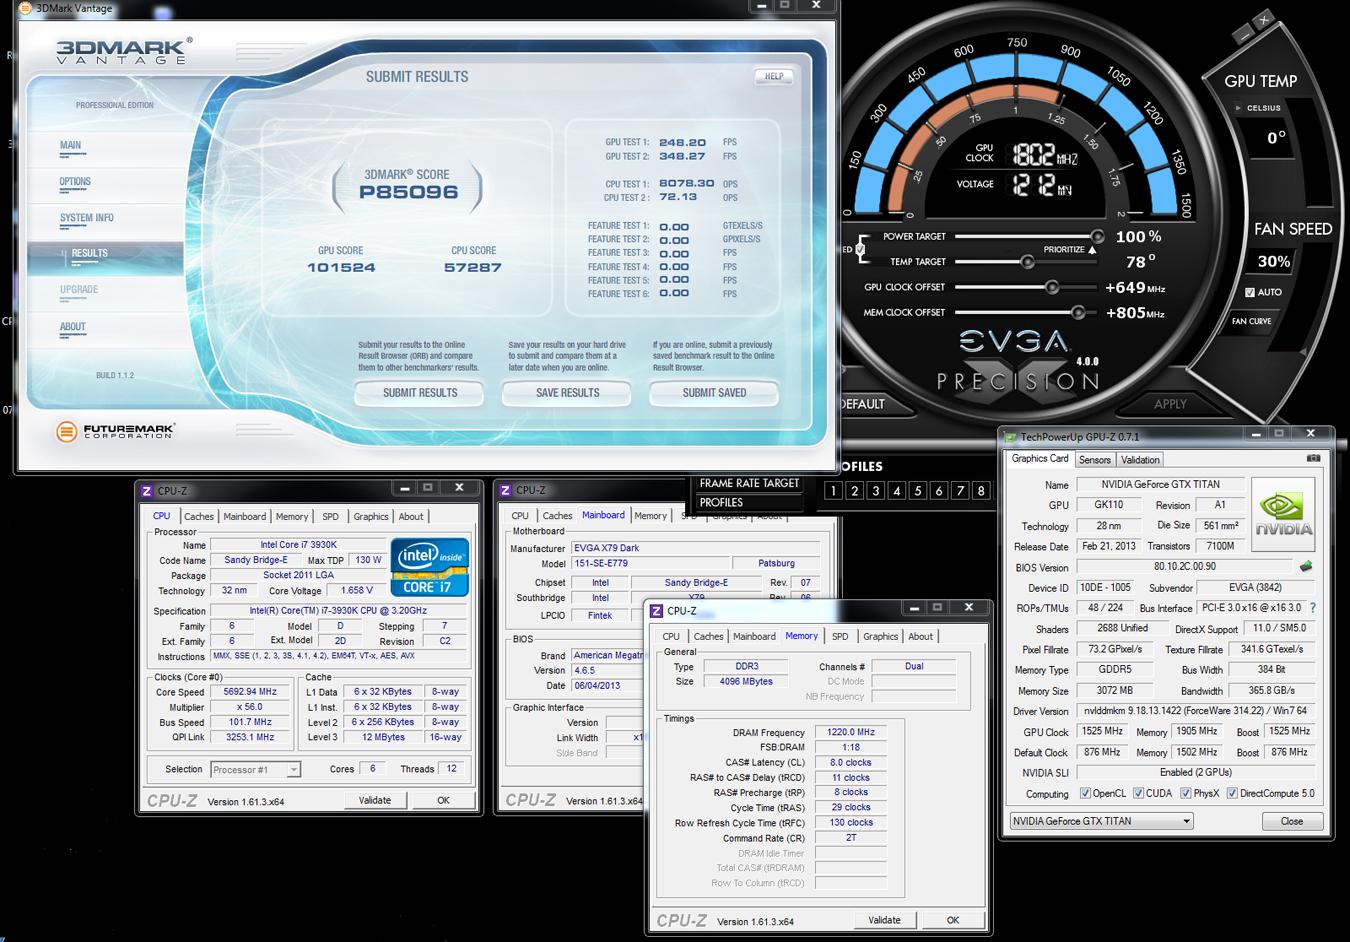Select profile slot 5 in EVGA Precision

[917, 490]
